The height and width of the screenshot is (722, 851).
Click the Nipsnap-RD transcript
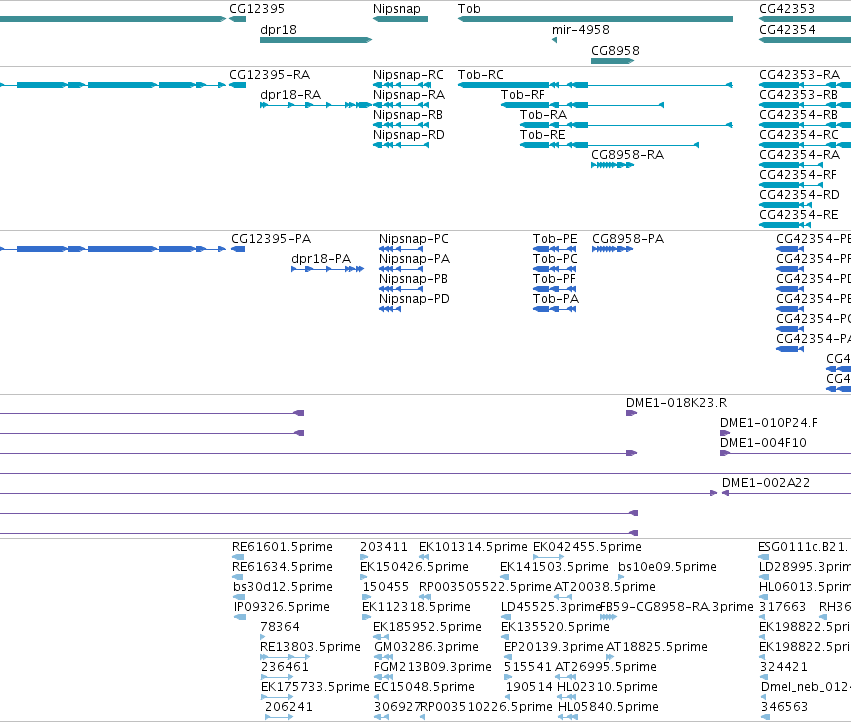click(401, 145)
